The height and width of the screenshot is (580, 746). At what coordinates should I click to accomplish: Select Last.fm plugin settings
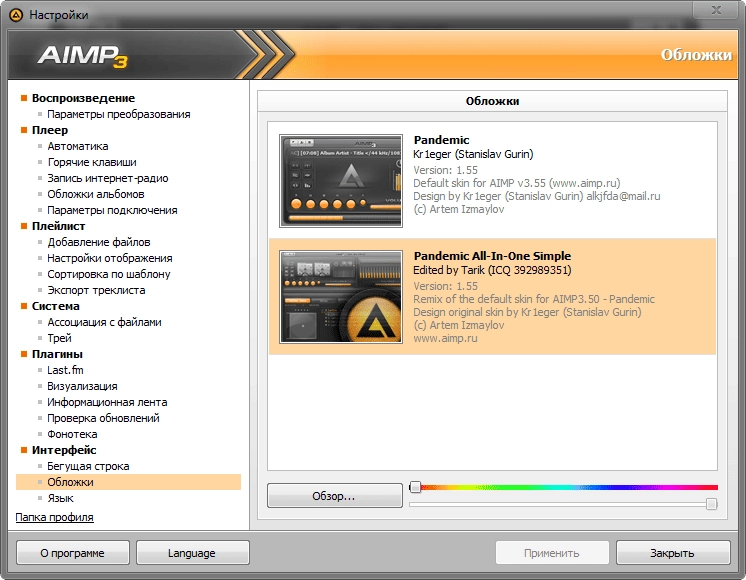[x=65, y=370]
